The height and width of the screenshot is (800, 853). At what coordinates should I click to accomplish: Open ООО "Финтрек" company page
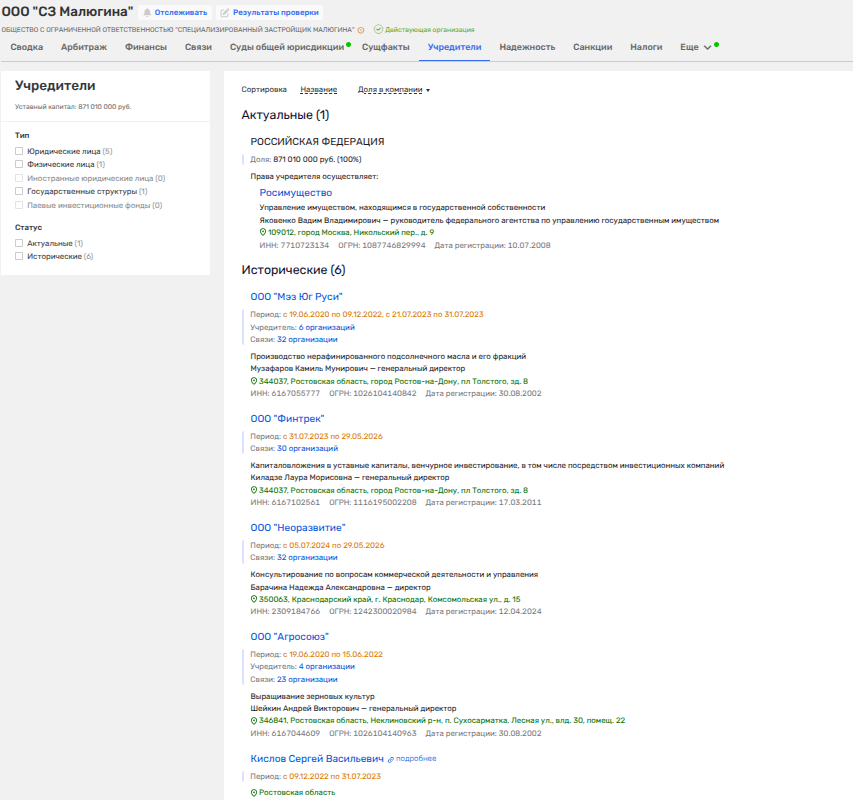[x=287, y=419]
